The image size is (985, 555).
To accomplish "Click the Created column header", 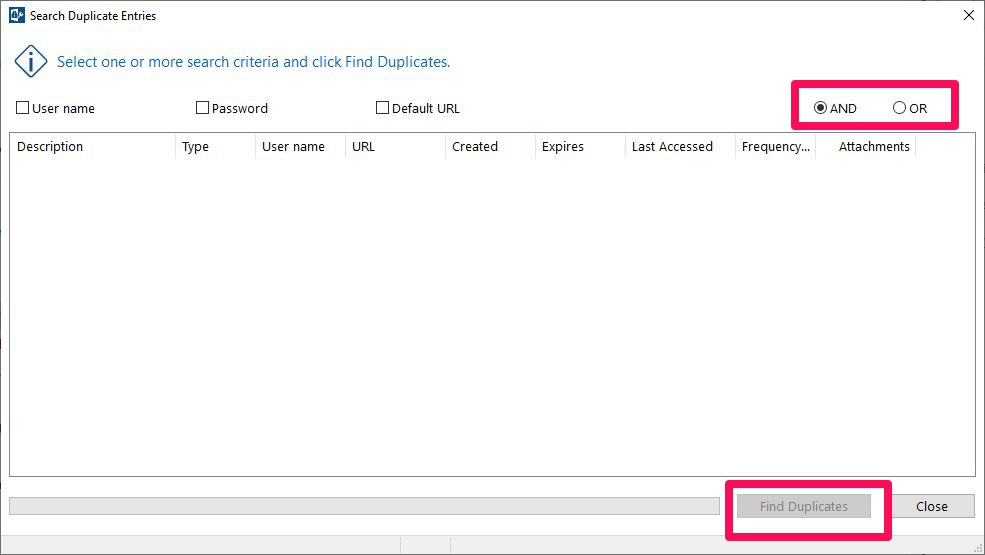I will (x=491, y=146).
